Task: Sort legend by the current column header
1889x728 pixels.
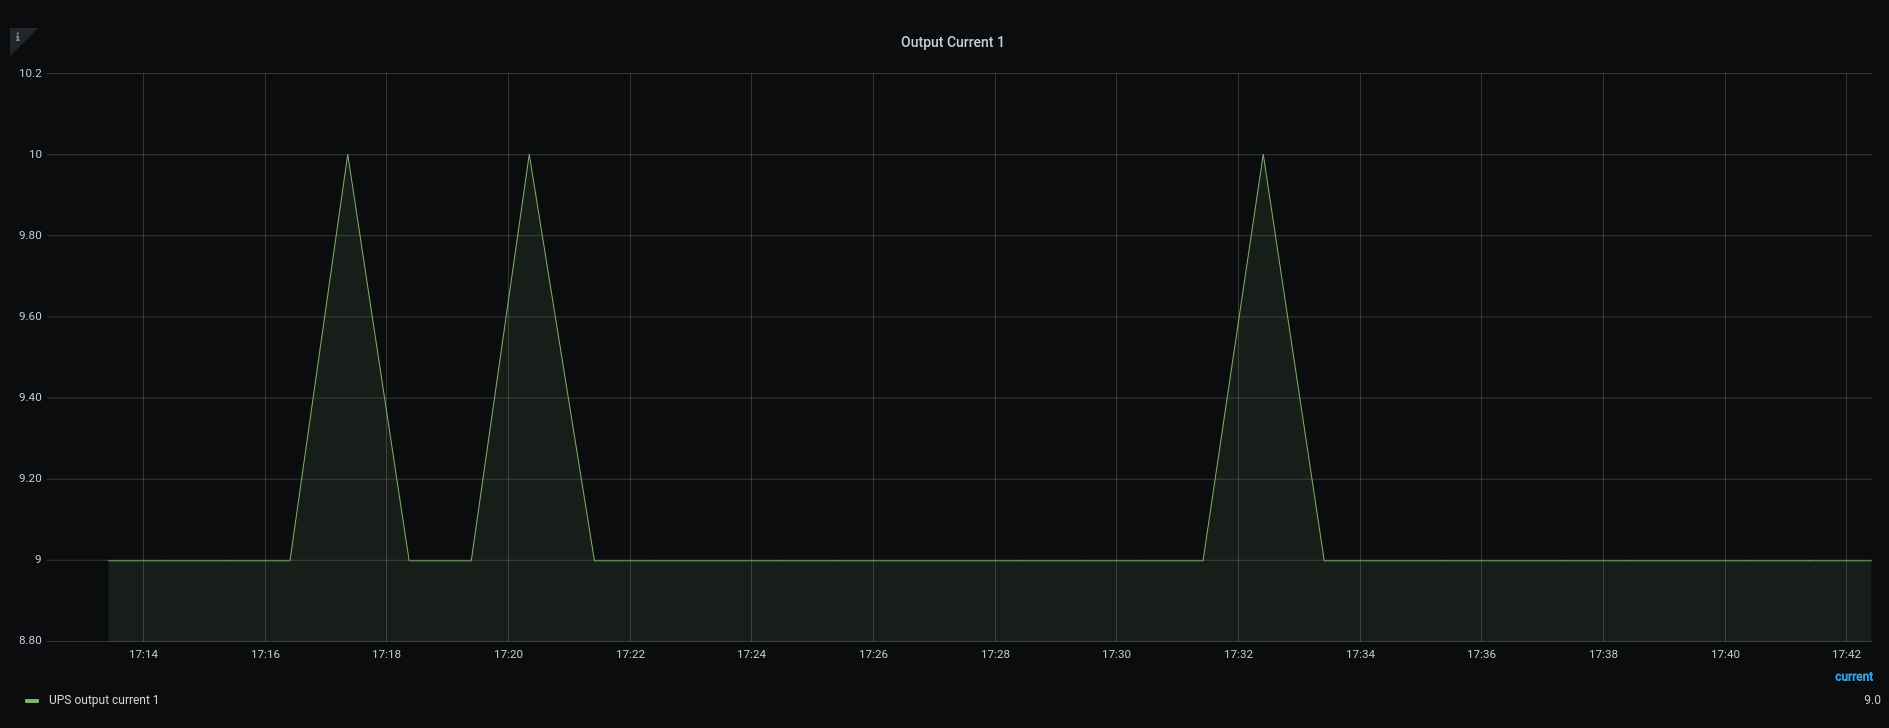Action: 1853,677
